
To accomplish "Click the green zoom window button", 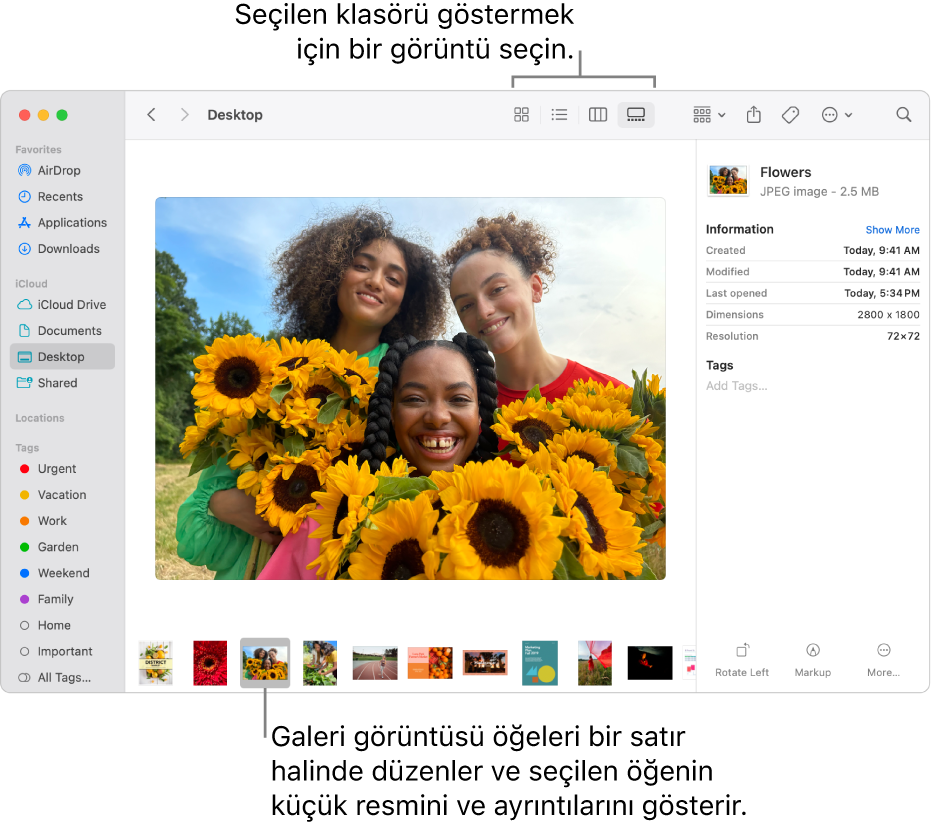I will pos(62,115).
